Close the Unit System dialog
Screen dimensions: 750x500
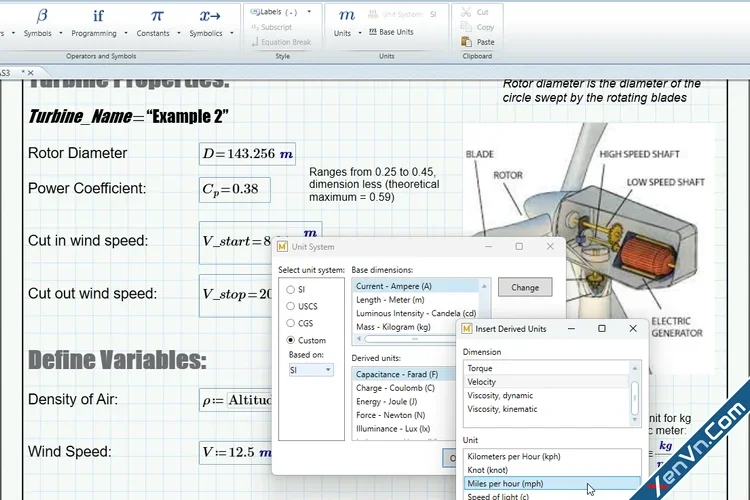(x=550, y=246)
